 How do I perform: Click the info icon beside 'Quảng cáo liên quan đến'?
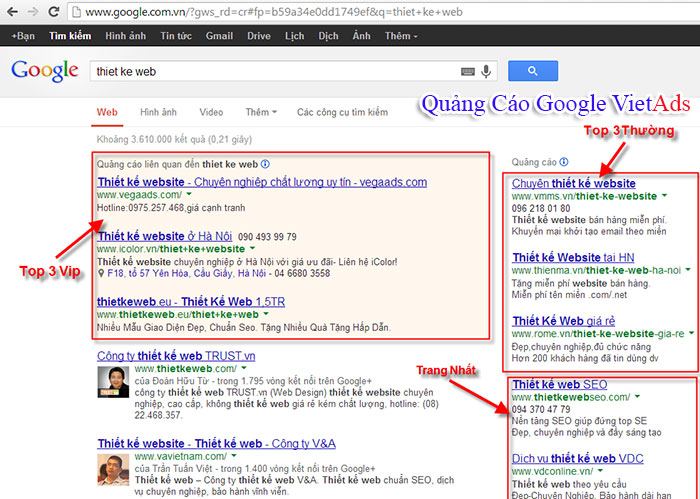(x=265, y=164)
